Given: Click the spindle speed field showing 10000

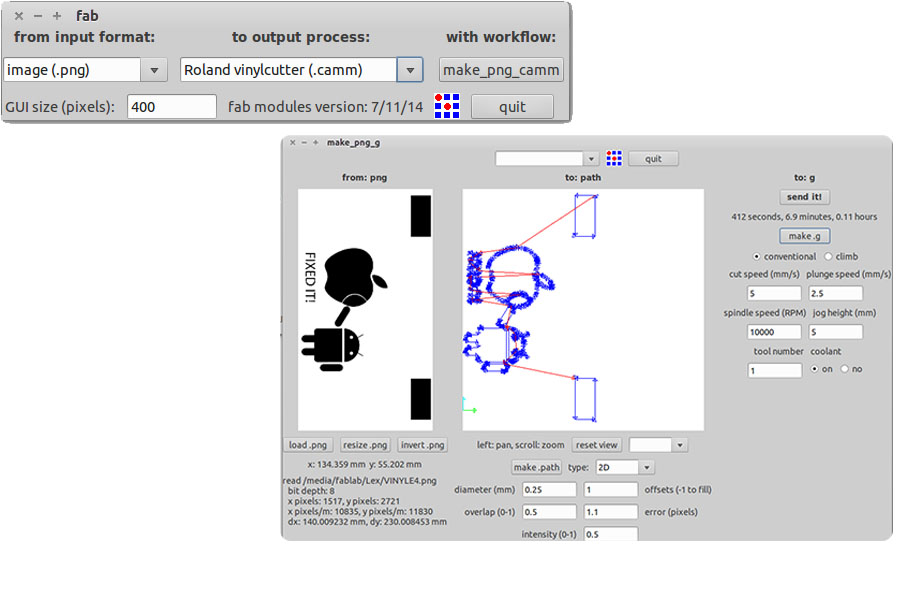Looking at the screenshot, I should 774,332.
